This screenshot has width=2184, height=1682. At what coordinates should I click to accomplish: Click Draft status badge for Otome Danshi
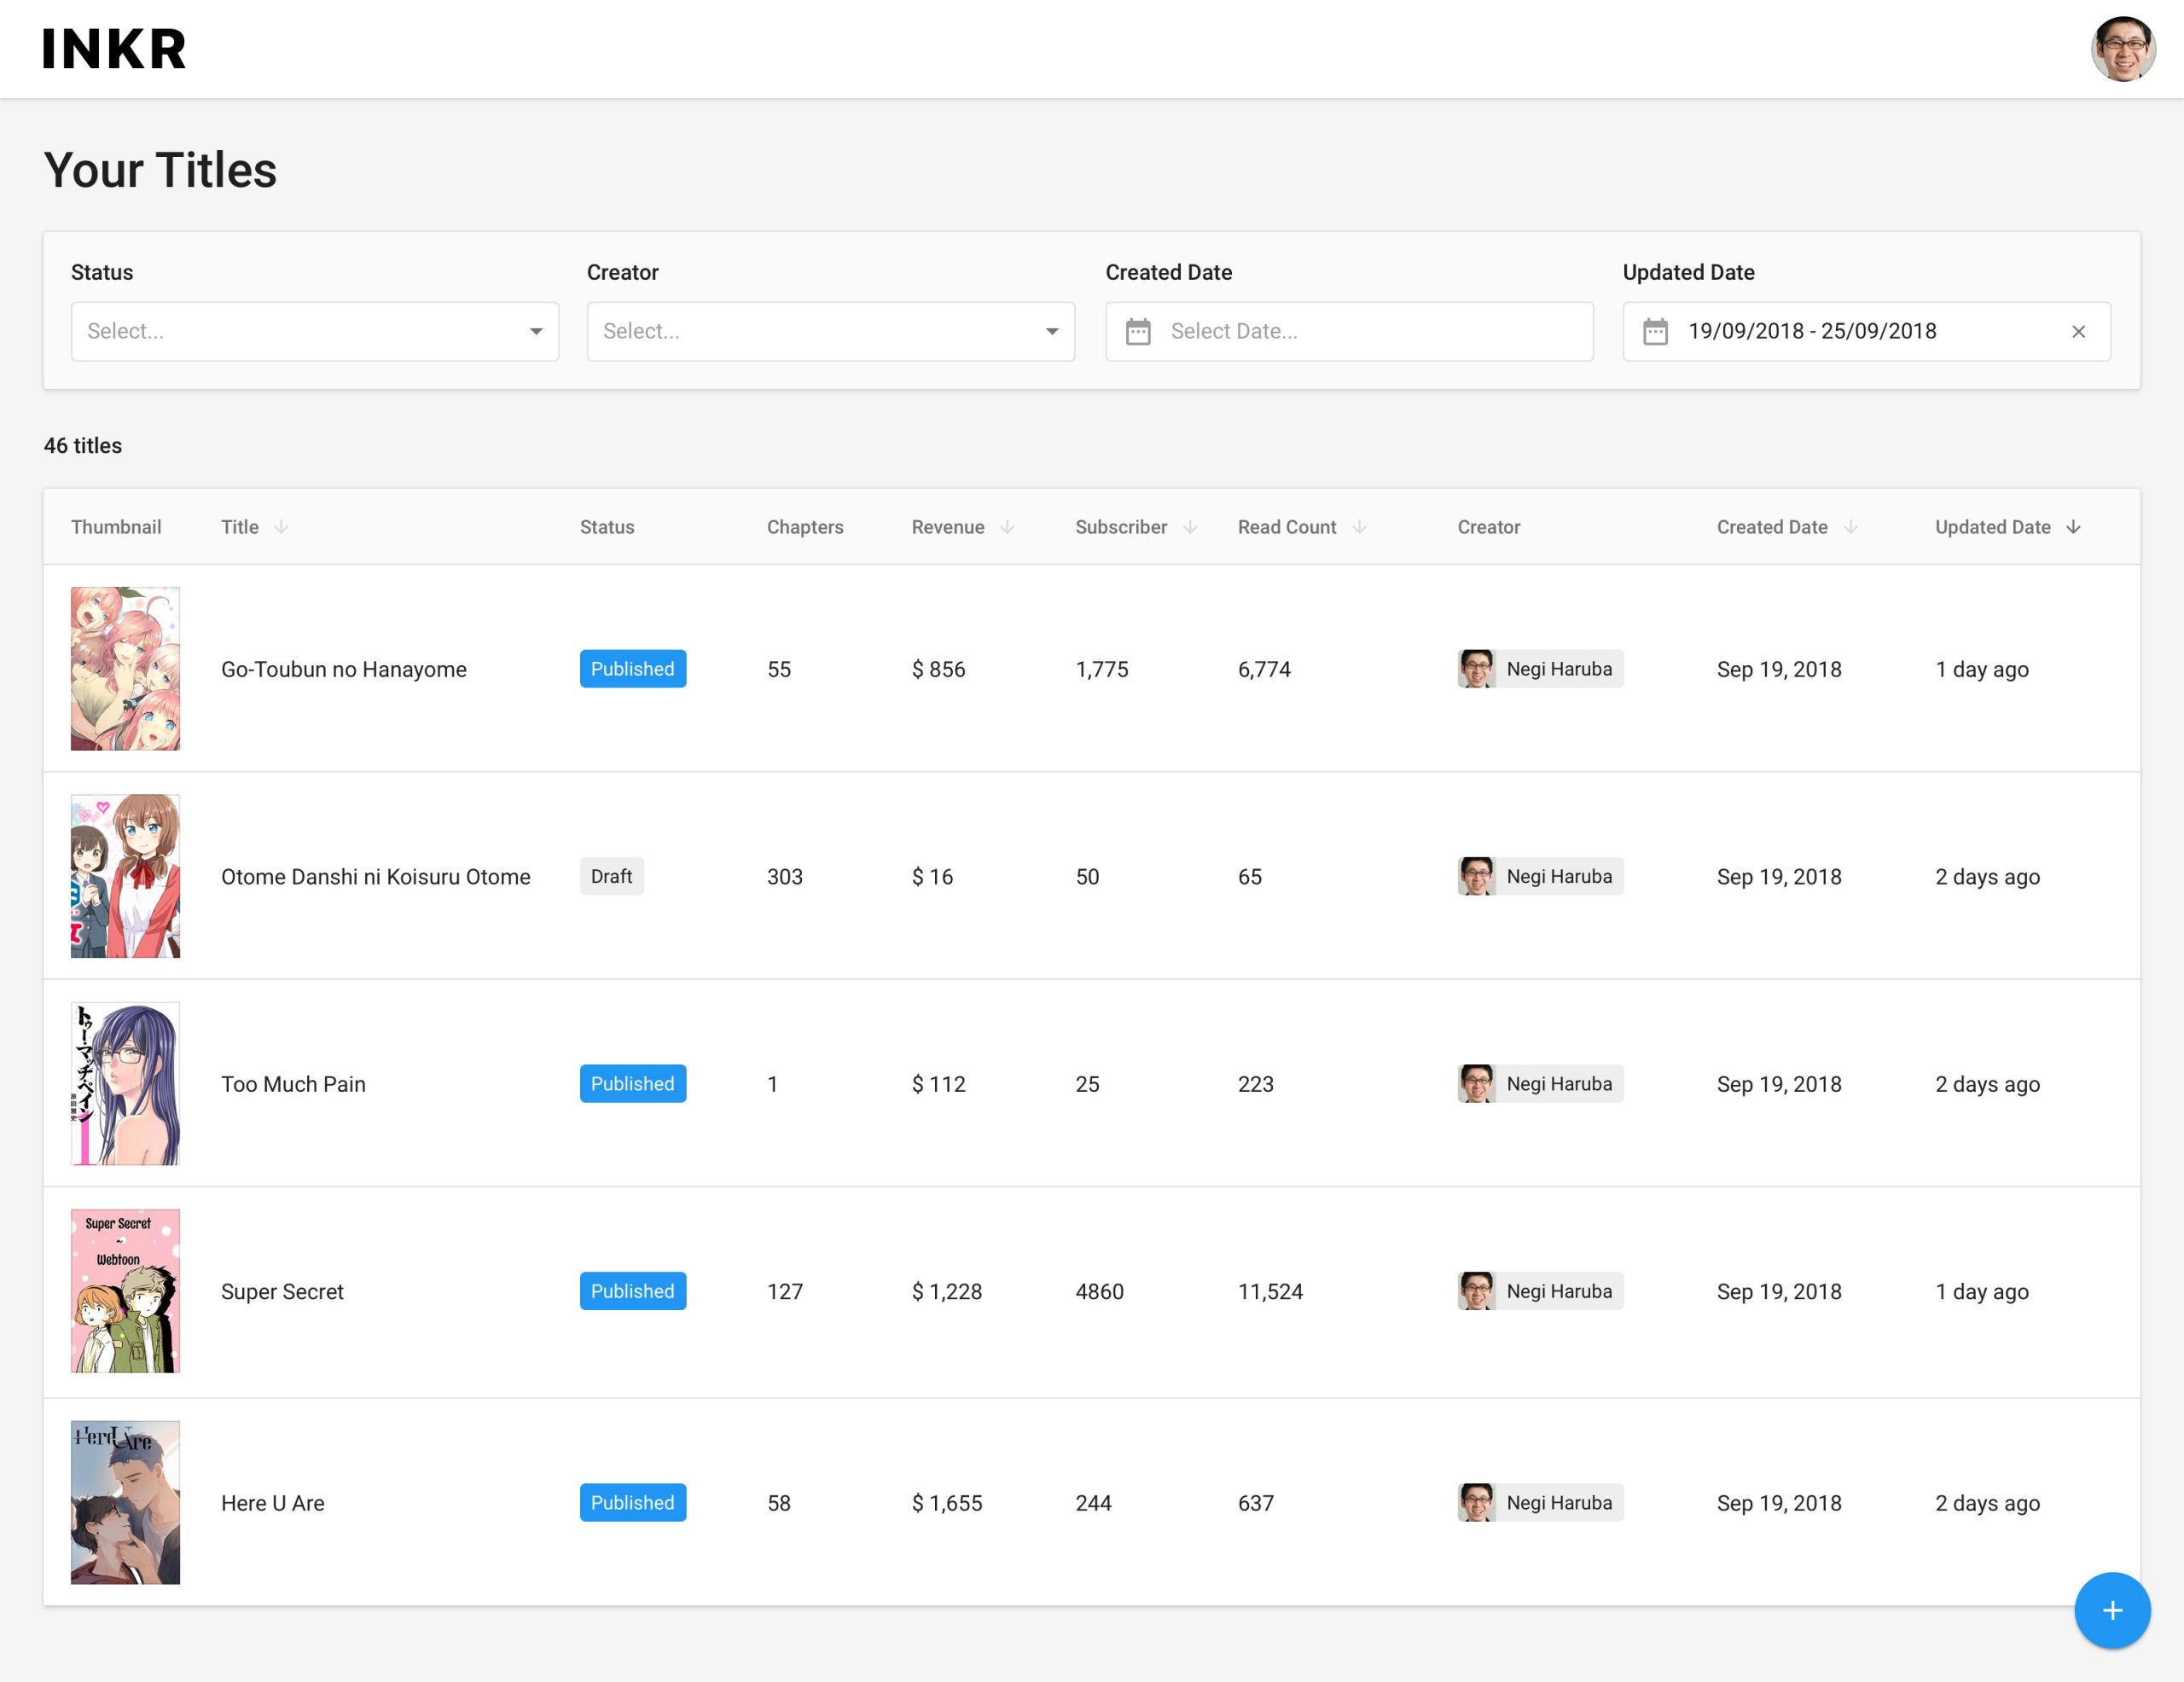coord(611,876)
